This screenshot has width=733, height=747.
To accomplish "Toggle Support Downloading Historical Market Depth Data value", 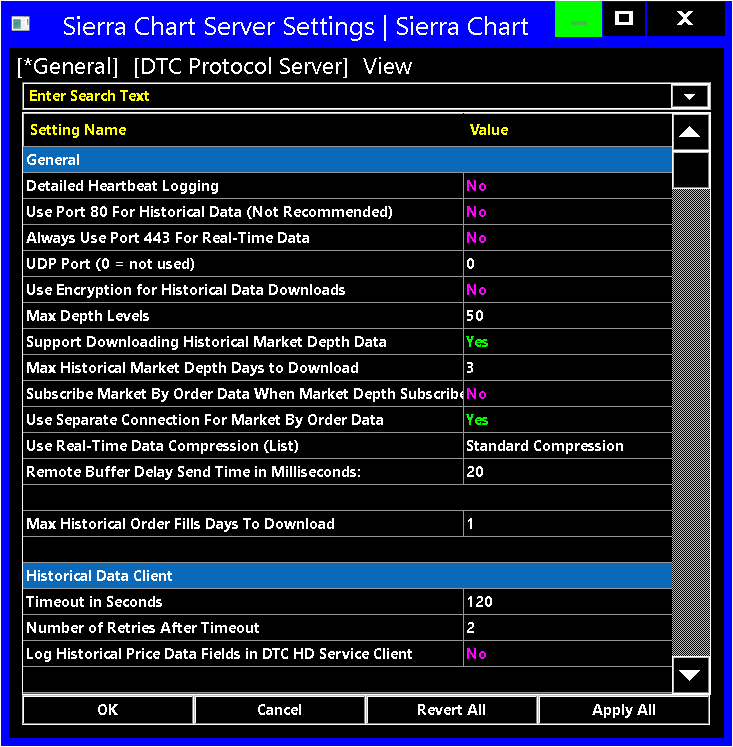I will click(567, 342).
